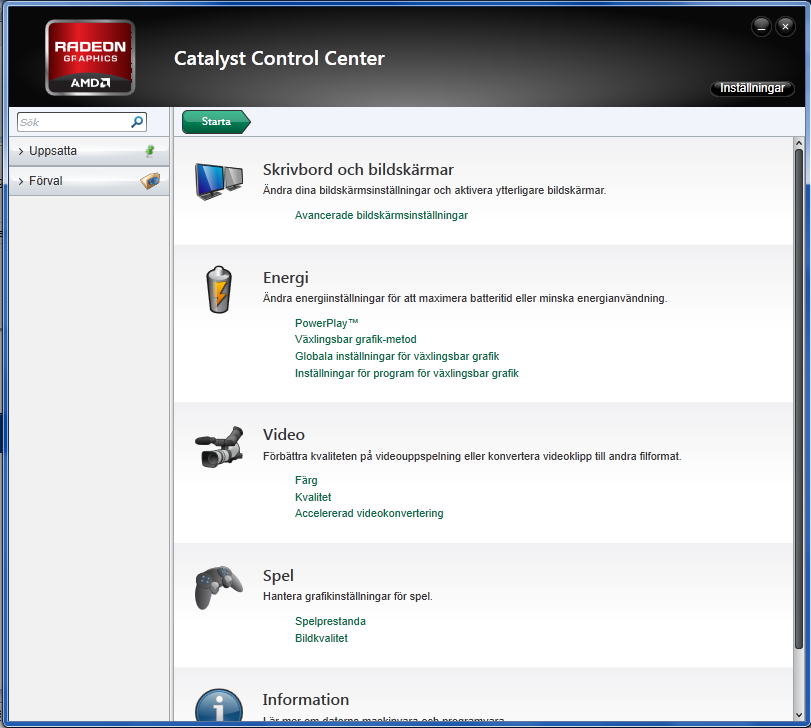The height and width of the screenshot is (728, 811).
Task: Click the gamepad Spel icon
Action: (x=218, y=588)
